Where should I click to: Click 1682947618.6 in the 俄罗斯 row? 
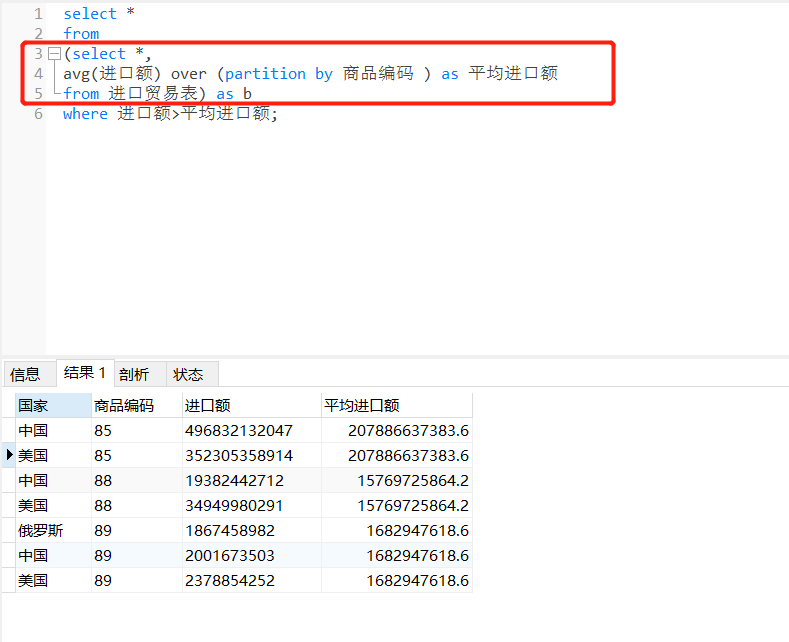pos(397,531)
